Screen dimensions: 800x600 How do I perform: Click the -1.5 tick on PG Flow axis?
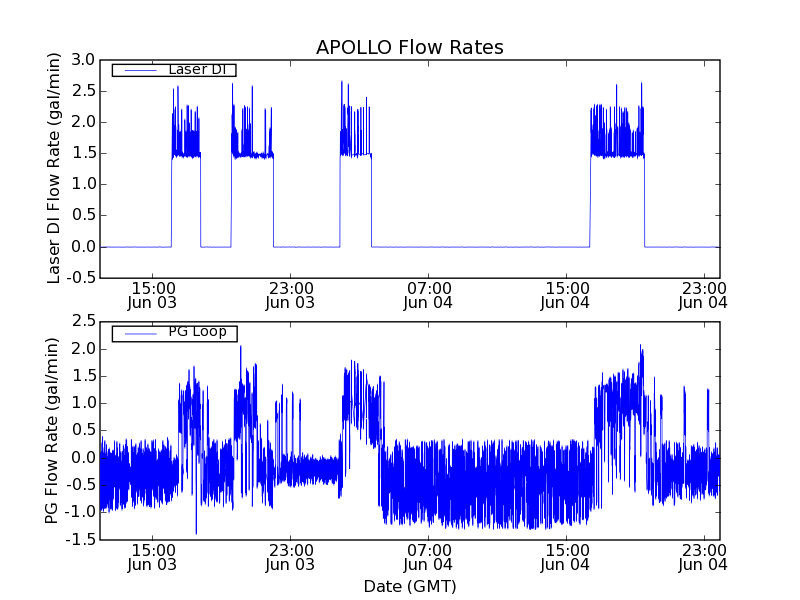pyautogui.click(x=81, y=539)
